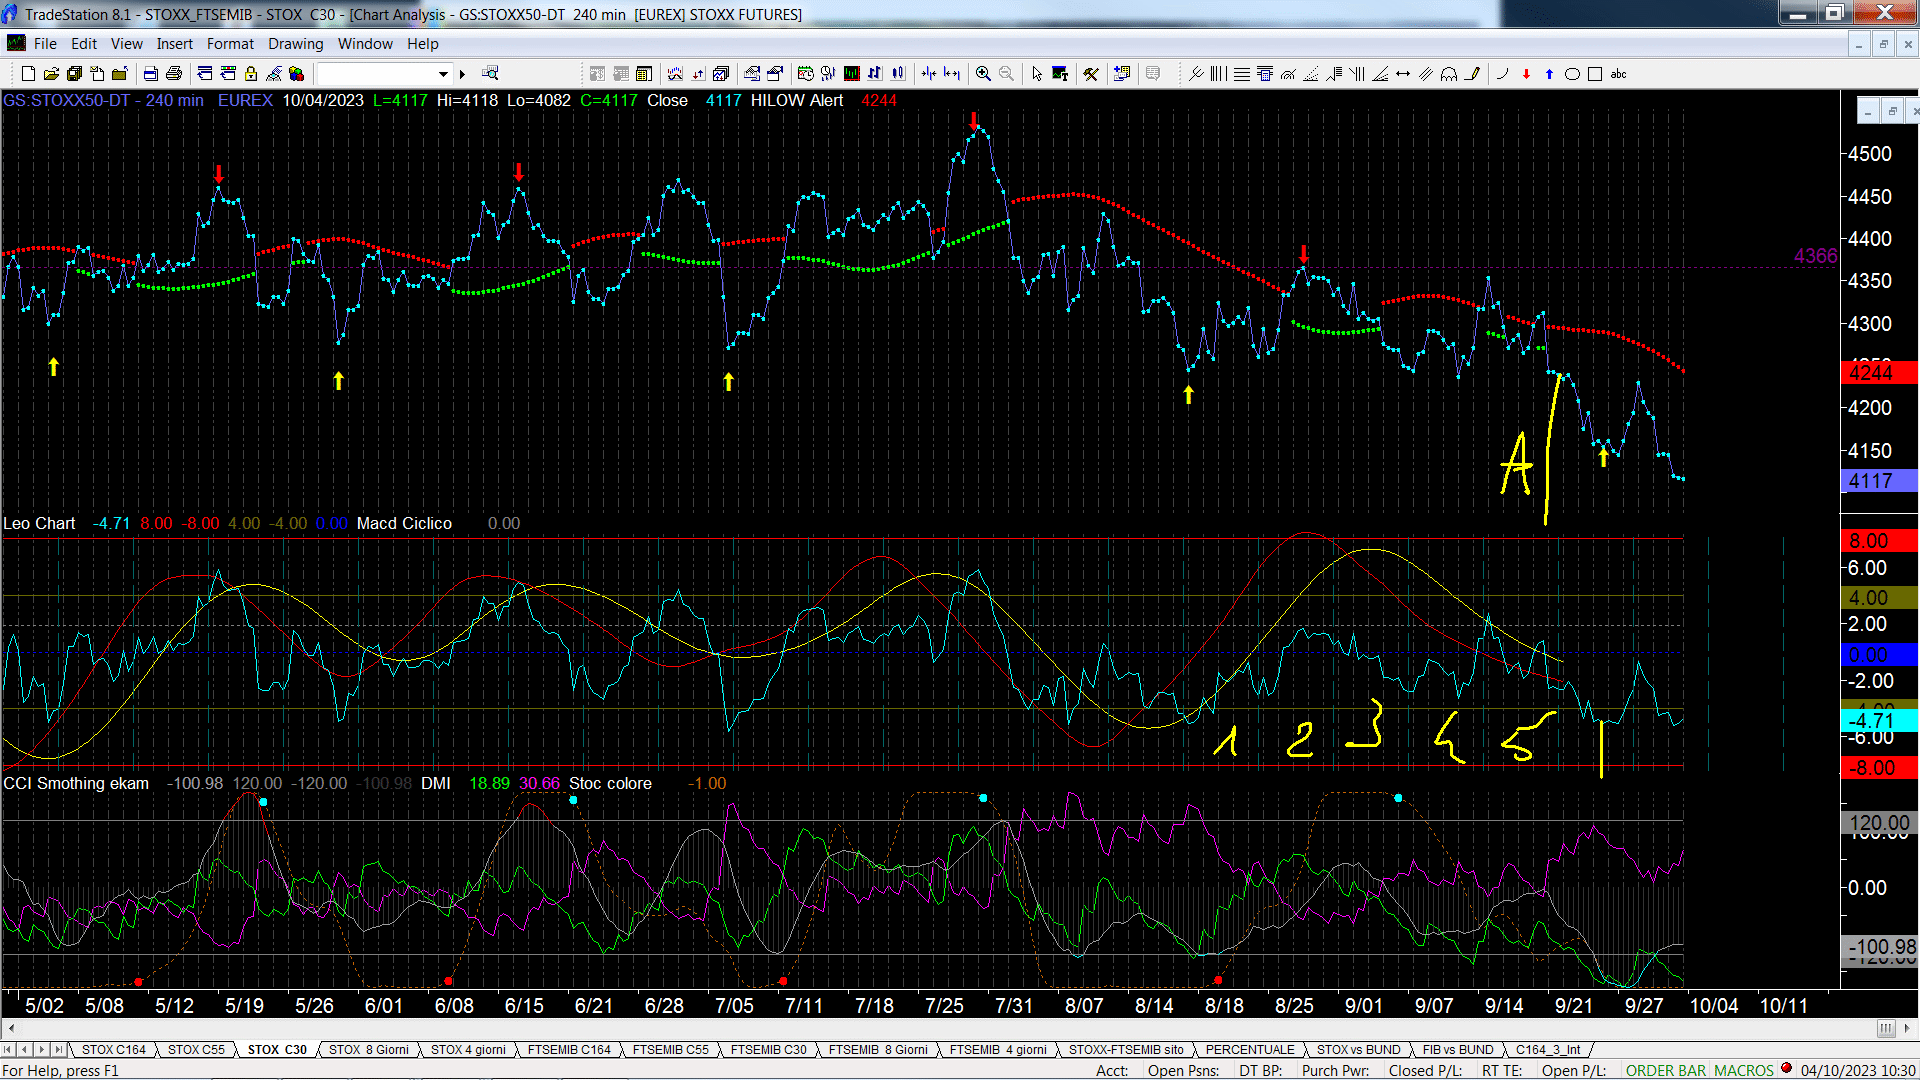Select the horizontal lines drawing tool

point(1241,74)
